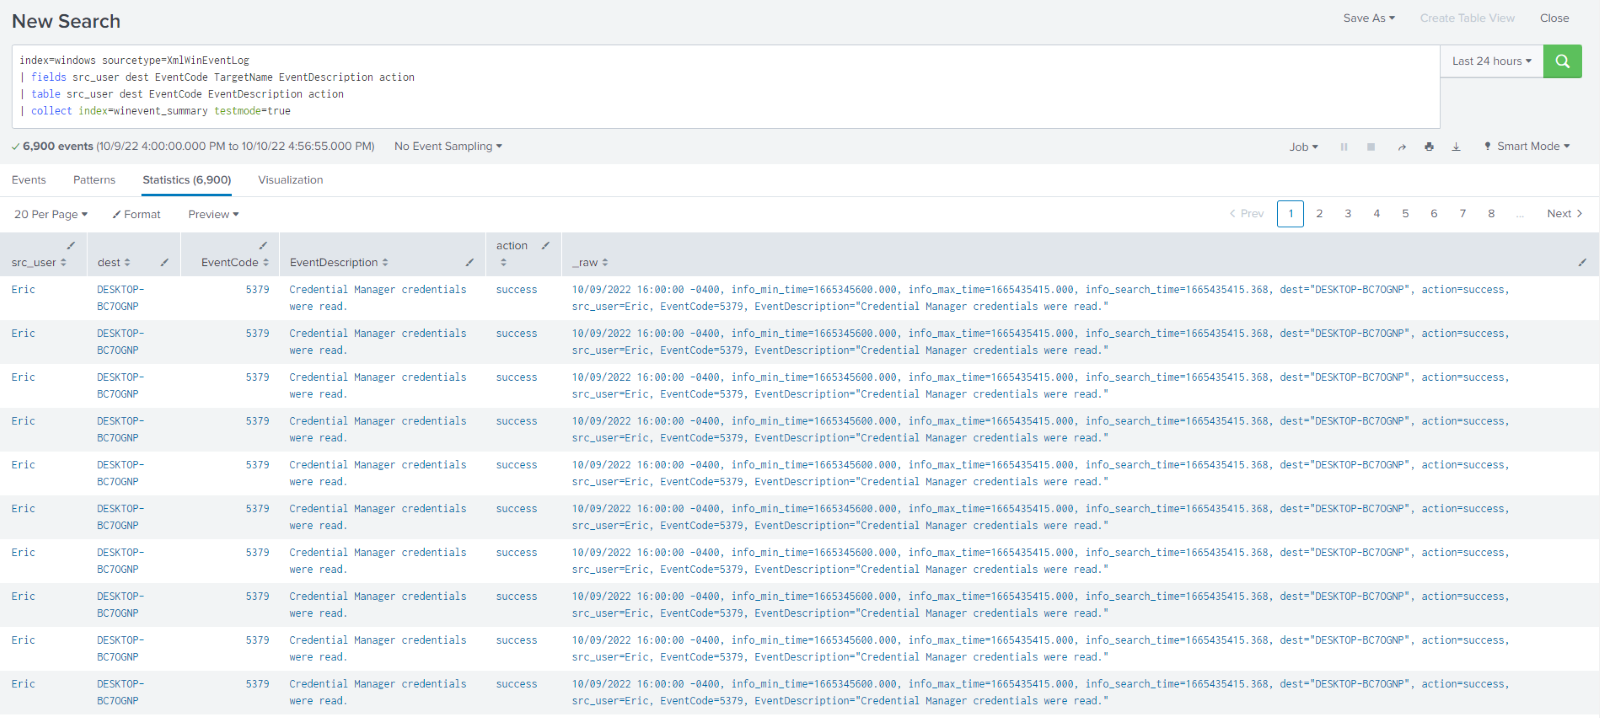1600x718 pixels.
Task: Open the Format options
Action: pos(136,214)
